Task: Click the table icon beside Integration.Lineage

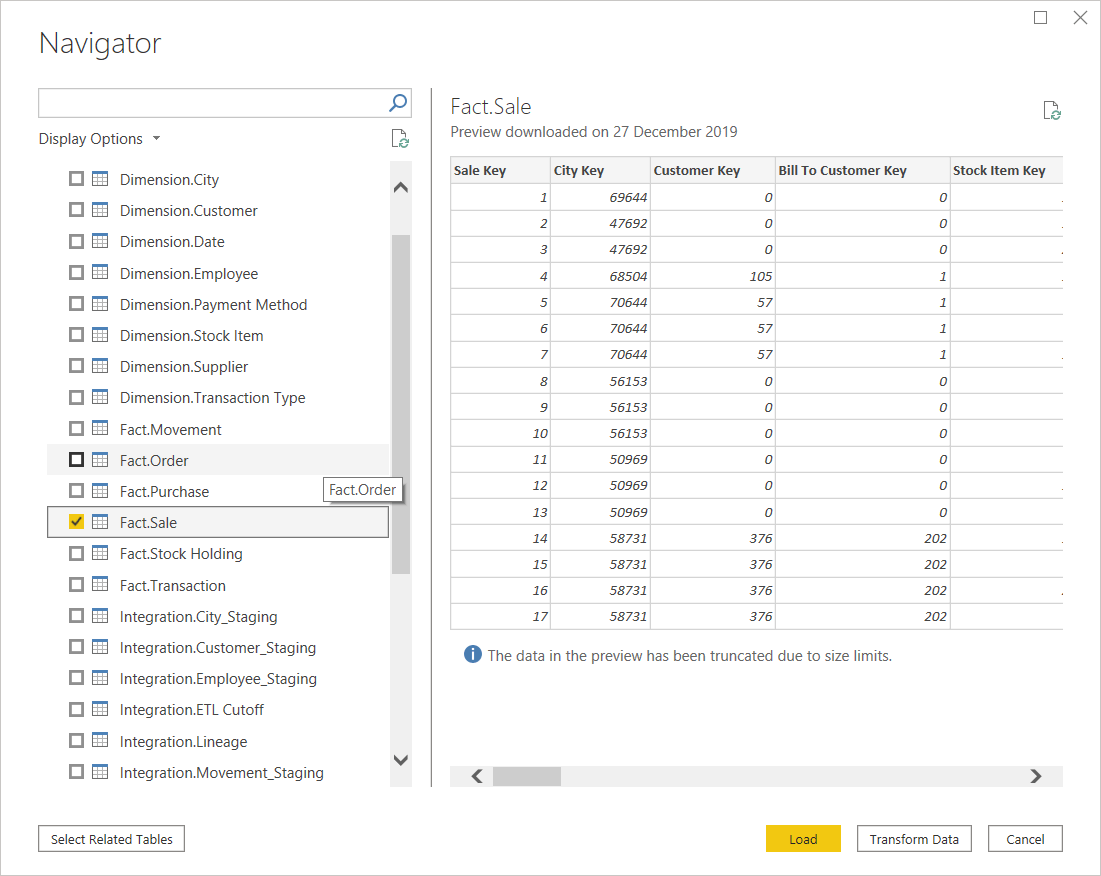Action: (x=101, y=741)
